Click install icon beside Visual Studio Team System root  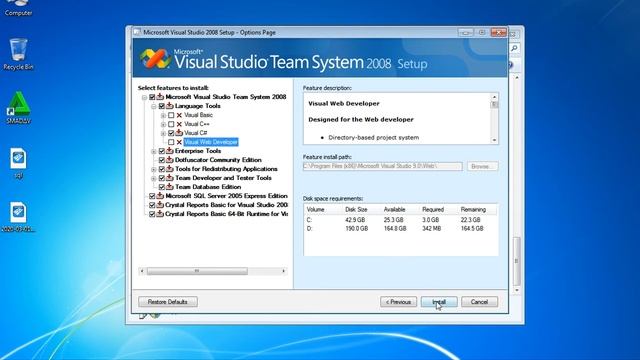[x=160, y=97]
